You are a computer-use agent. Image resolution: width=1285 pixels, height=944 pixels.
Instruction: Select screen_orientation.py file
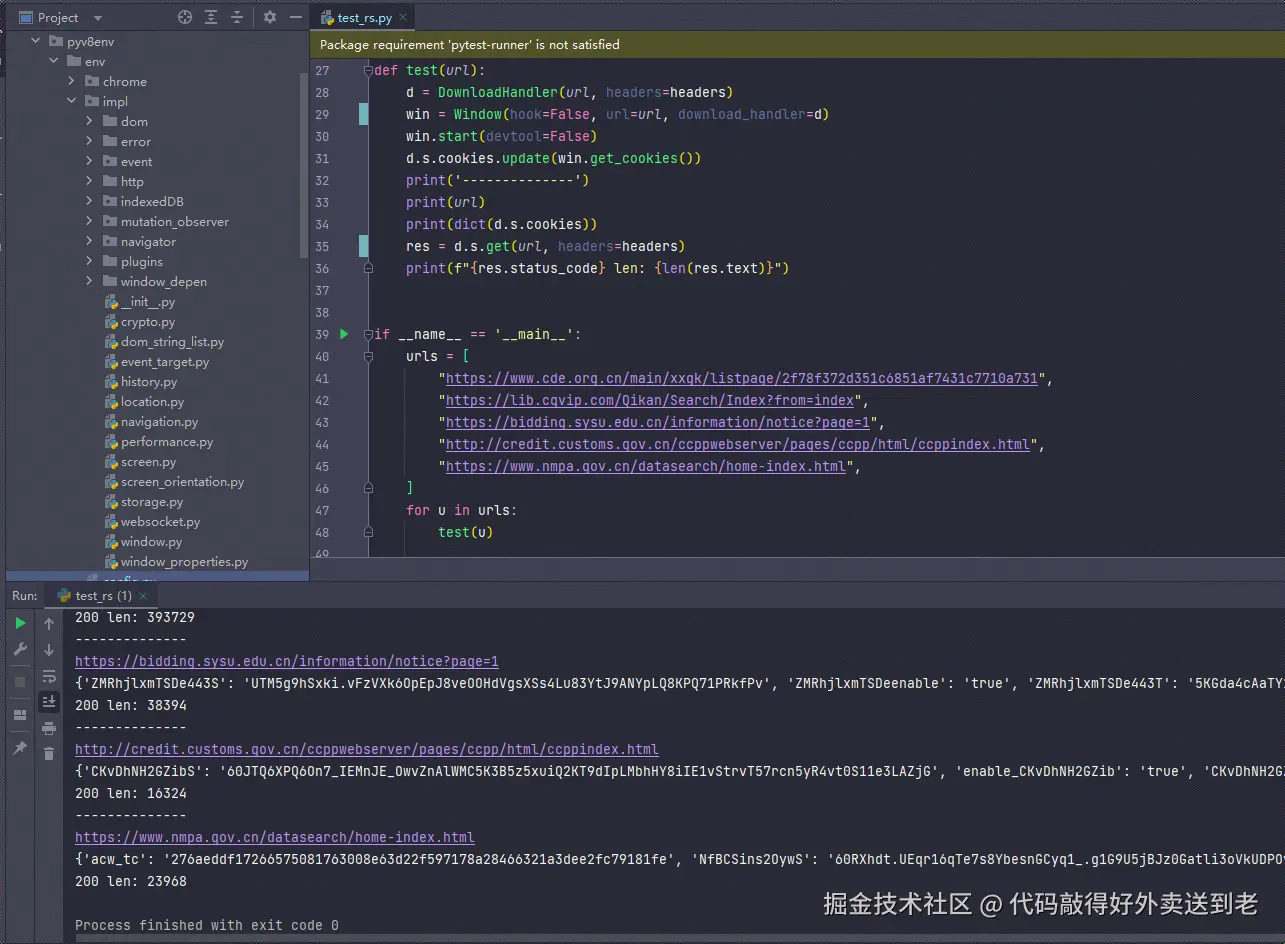coord(182,481)
